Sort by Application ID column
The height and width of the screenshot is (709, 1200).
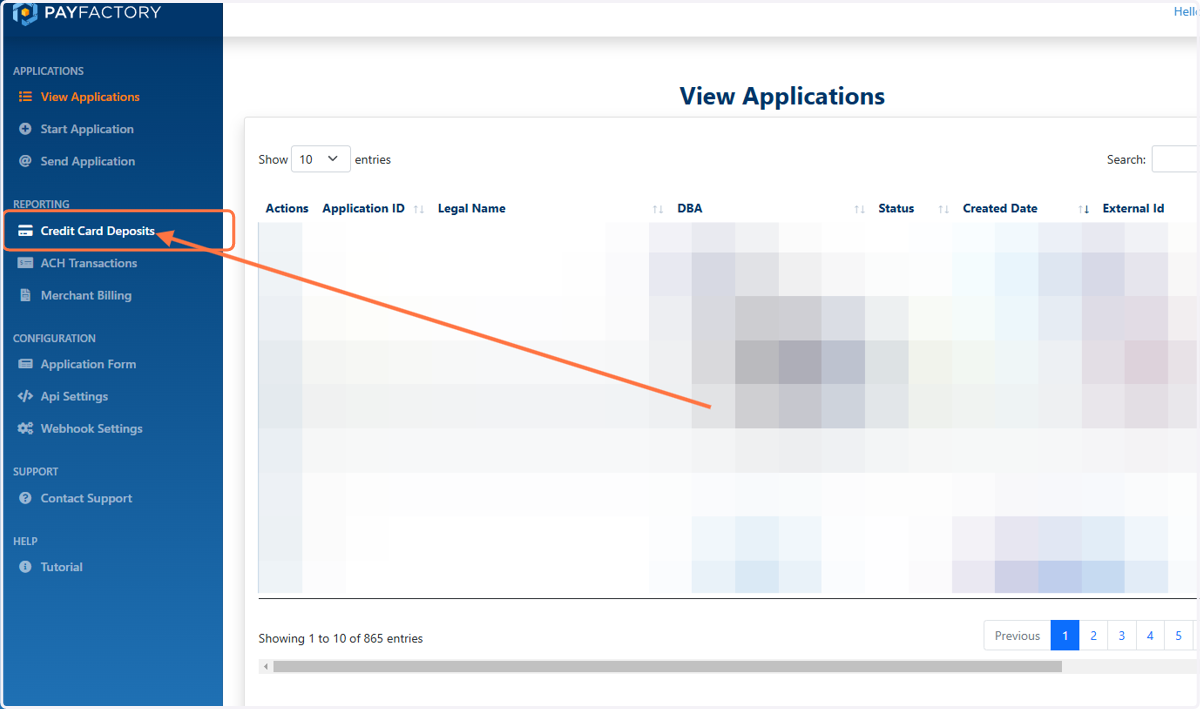372,209
